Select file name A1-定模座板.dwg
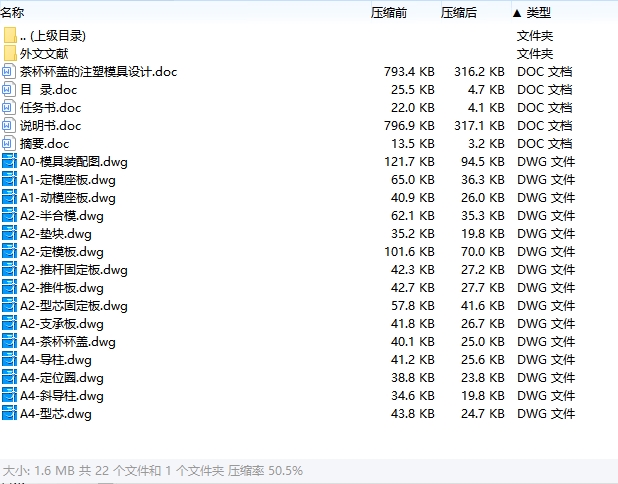 68,180
